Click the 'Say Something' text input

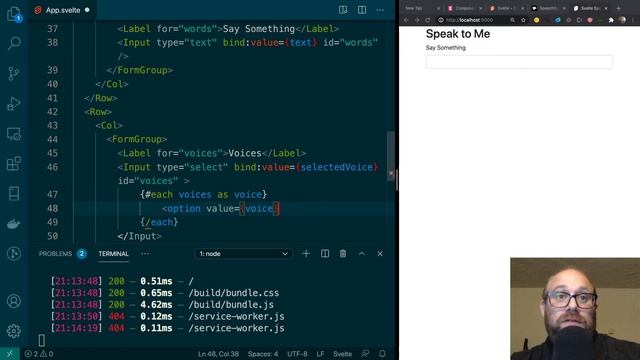coord(519,62)
